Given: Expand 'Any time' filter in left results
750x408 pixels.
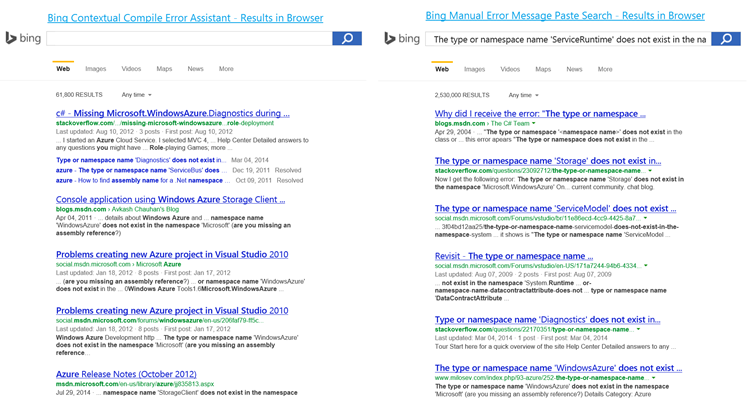Looking at the screenshot, I should (136, 95).
